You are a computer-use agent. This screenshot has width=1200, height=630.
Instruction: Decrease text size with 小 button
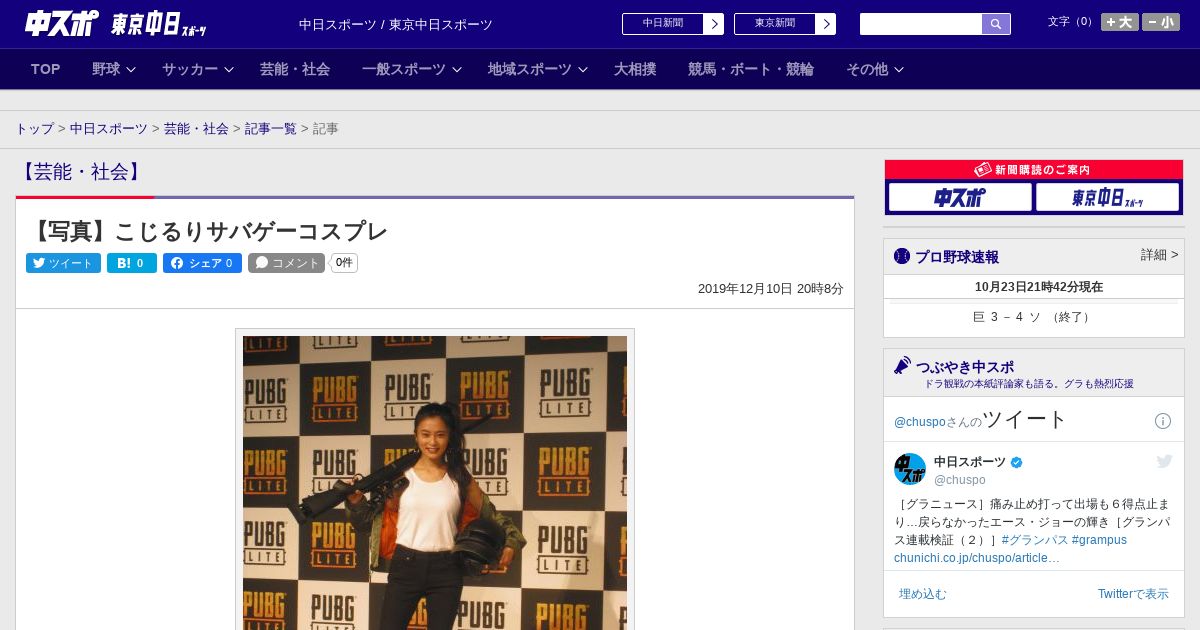click(1161, 22)
